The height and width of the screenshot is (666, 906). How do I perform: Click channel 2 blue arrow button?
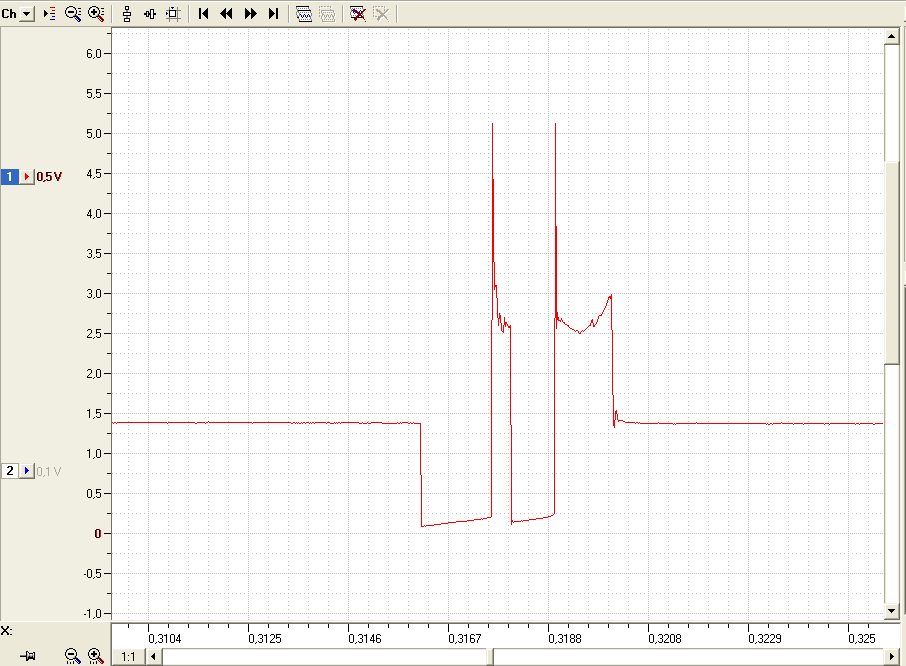(x=27, y=471)
